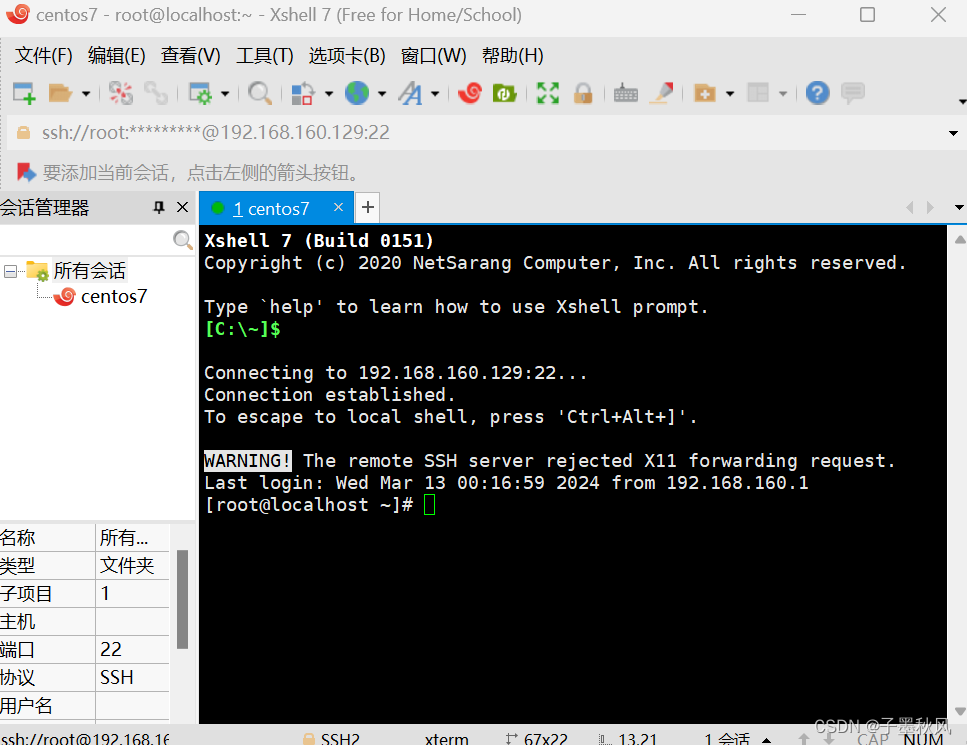Screen dimensions: 967x745
Task: Open the 文件(F) menu
Action: click(44, 56)
